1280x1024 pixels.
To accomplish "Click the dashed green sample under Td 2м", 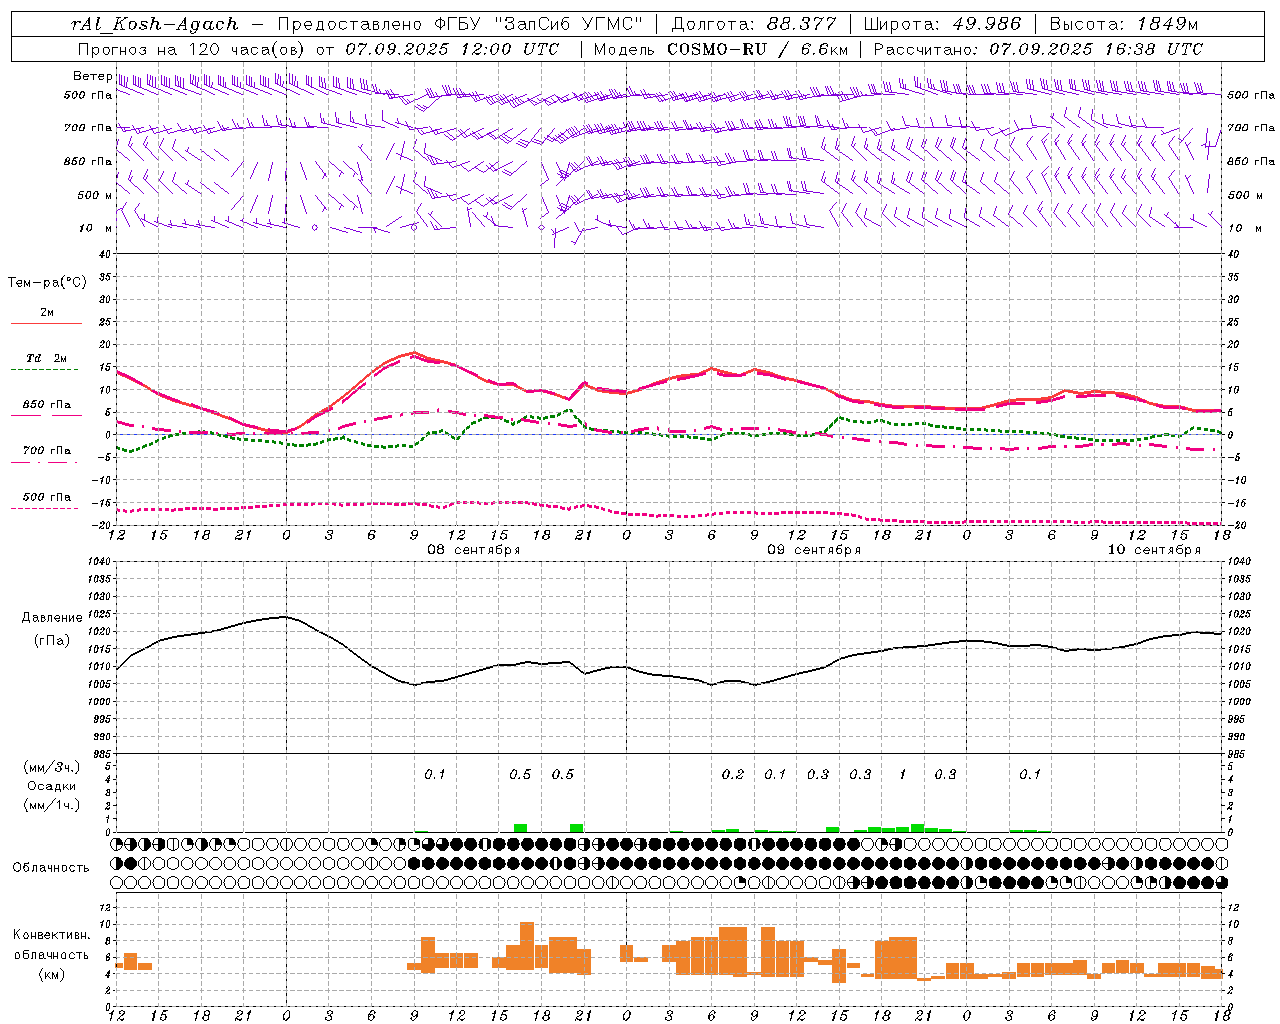I will (x=44, y=370).
